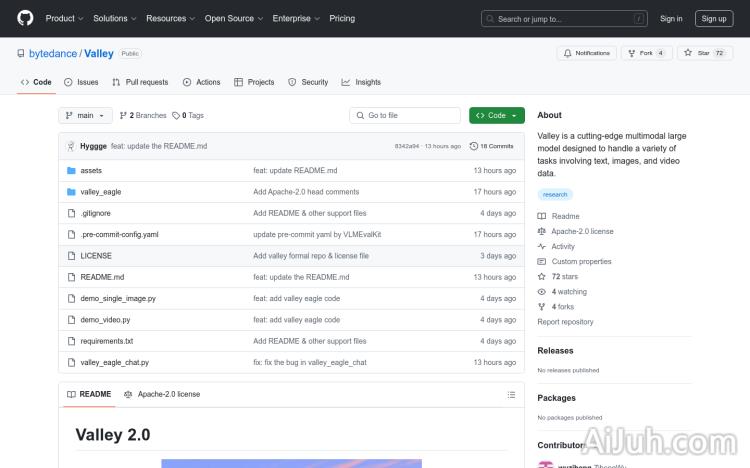Fork the Valley repository

641,53
